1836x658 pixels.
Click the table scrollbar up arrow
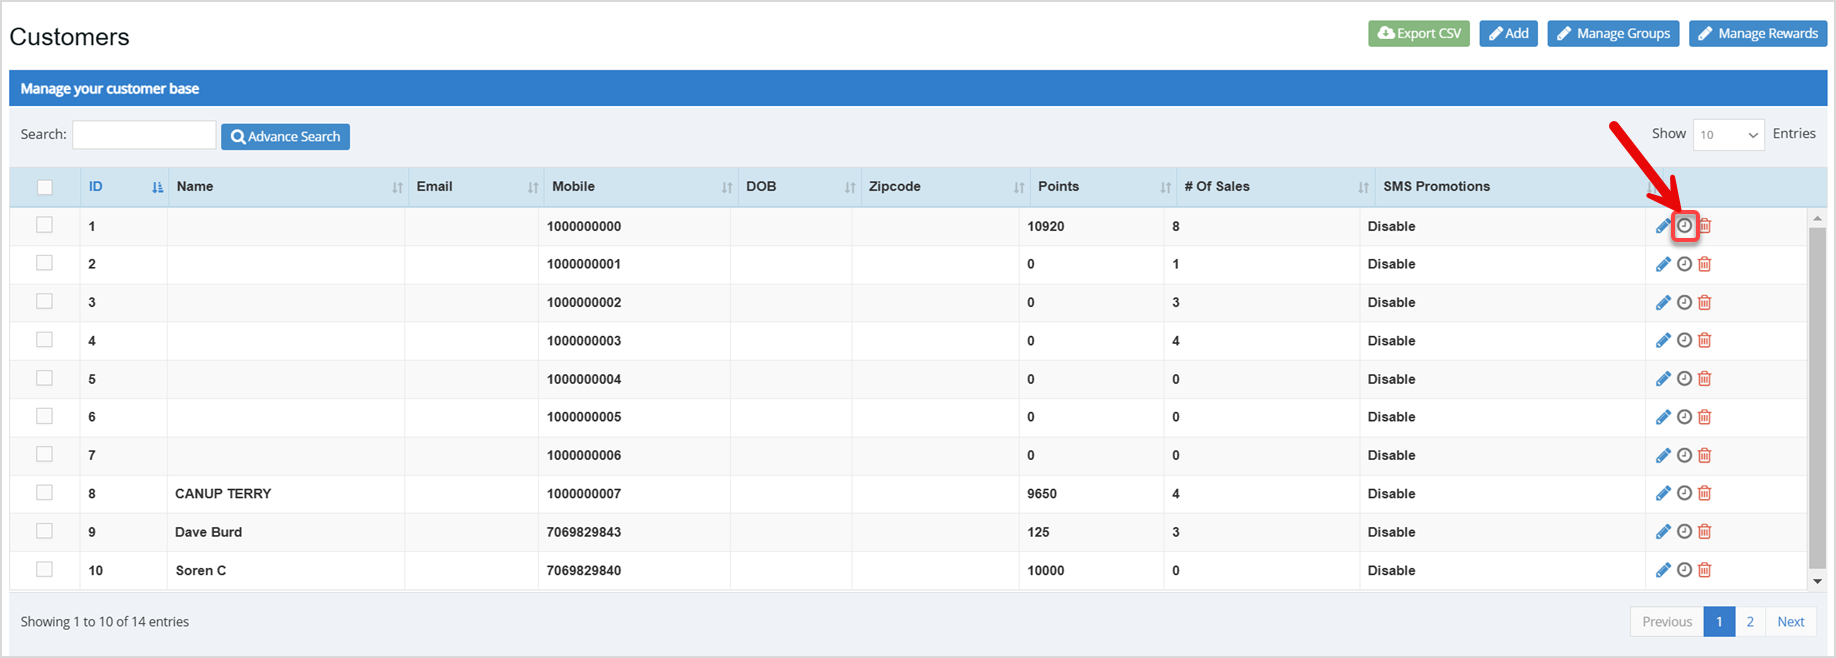coord(1817,217)
